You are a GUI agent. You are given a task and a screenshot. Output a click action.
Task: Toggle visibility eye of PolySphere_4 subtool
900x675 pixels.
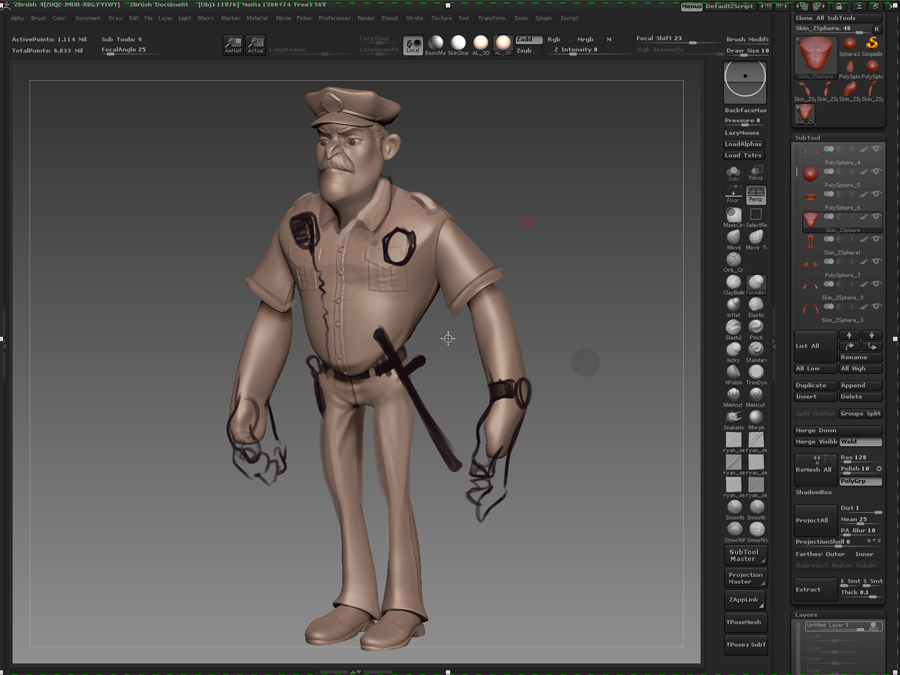click(876, 149)
